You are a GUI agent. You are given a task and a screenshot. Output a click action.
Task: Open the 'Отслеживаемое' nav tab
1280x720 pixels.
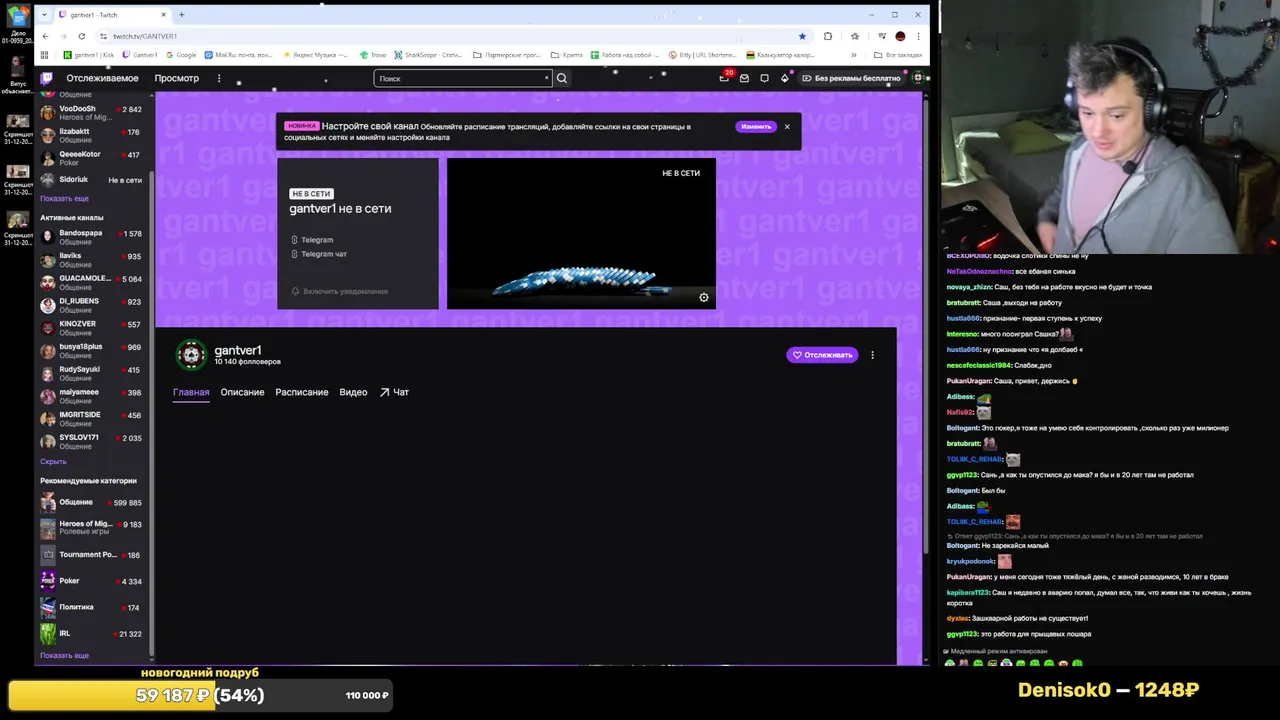(102, 78)
